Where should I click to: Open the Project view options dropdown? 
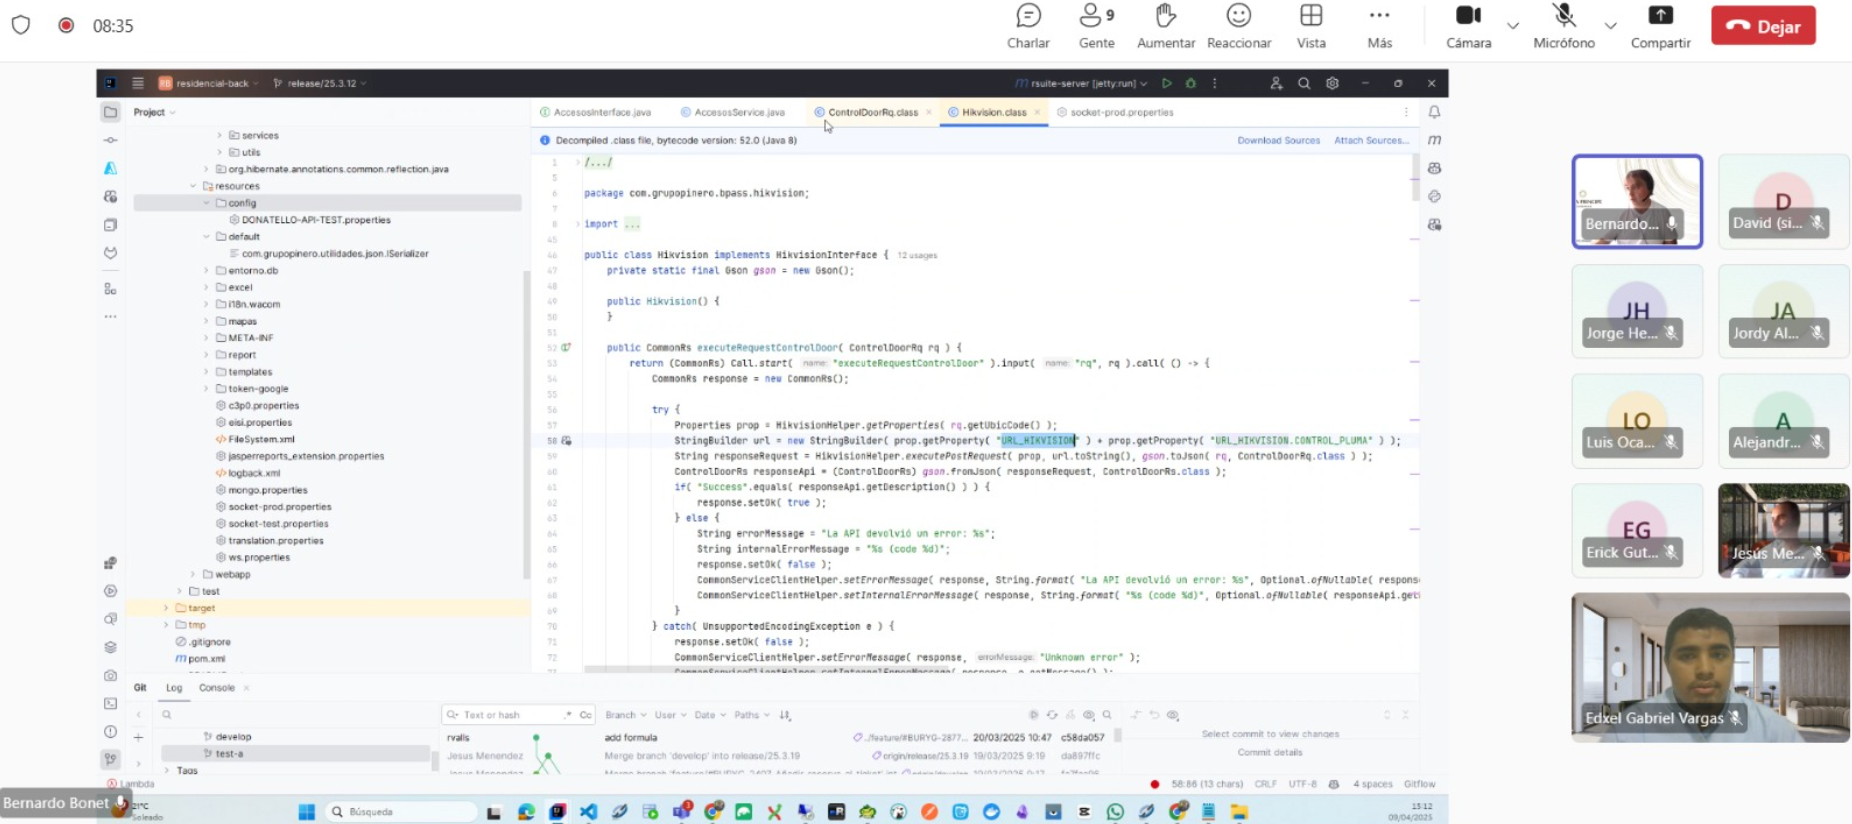point(155,112)
